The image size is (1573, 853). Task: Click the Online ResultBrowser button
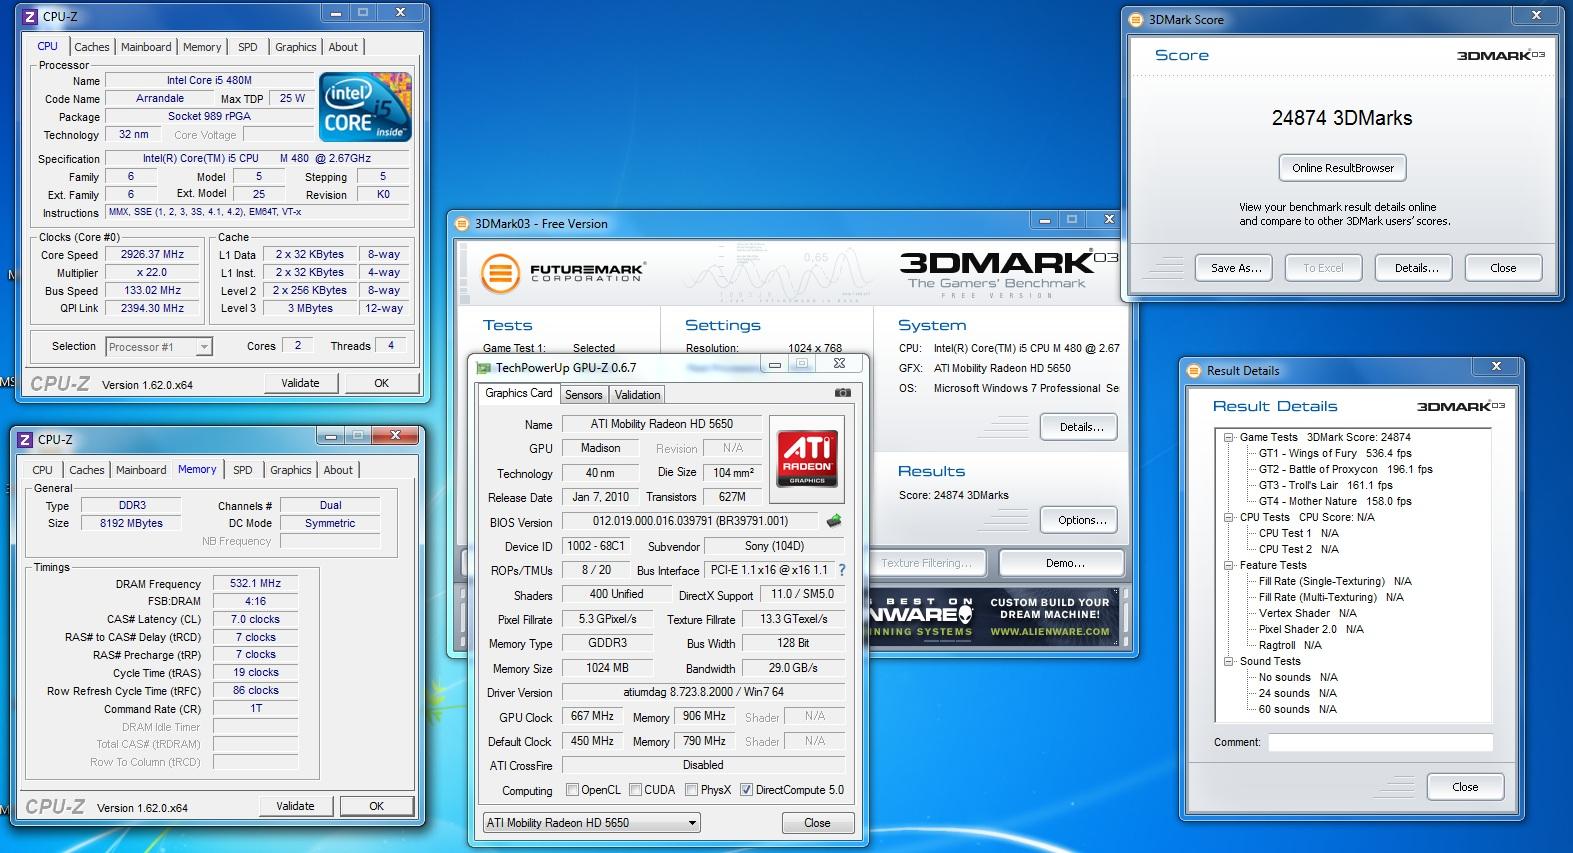click(x=1343, y=168)
